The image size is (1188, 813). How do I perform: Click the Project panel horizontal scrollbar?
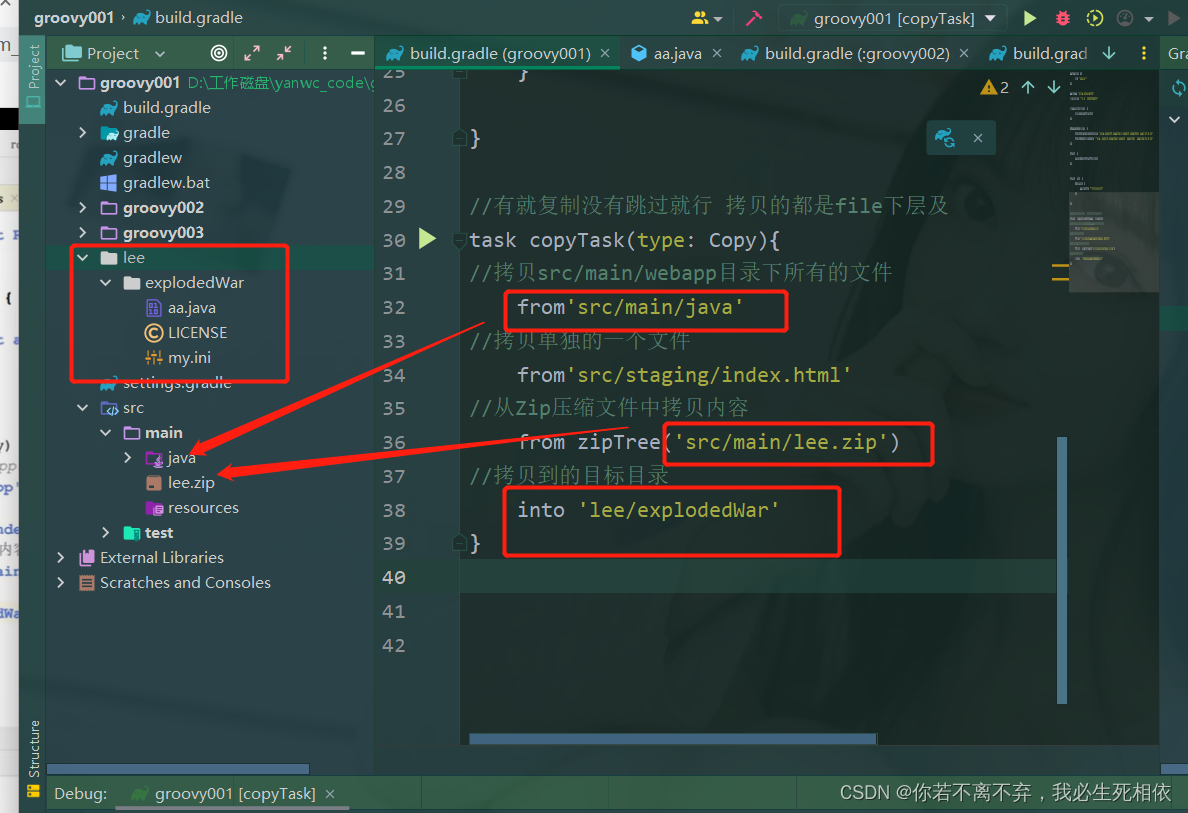tap(178, 768)
